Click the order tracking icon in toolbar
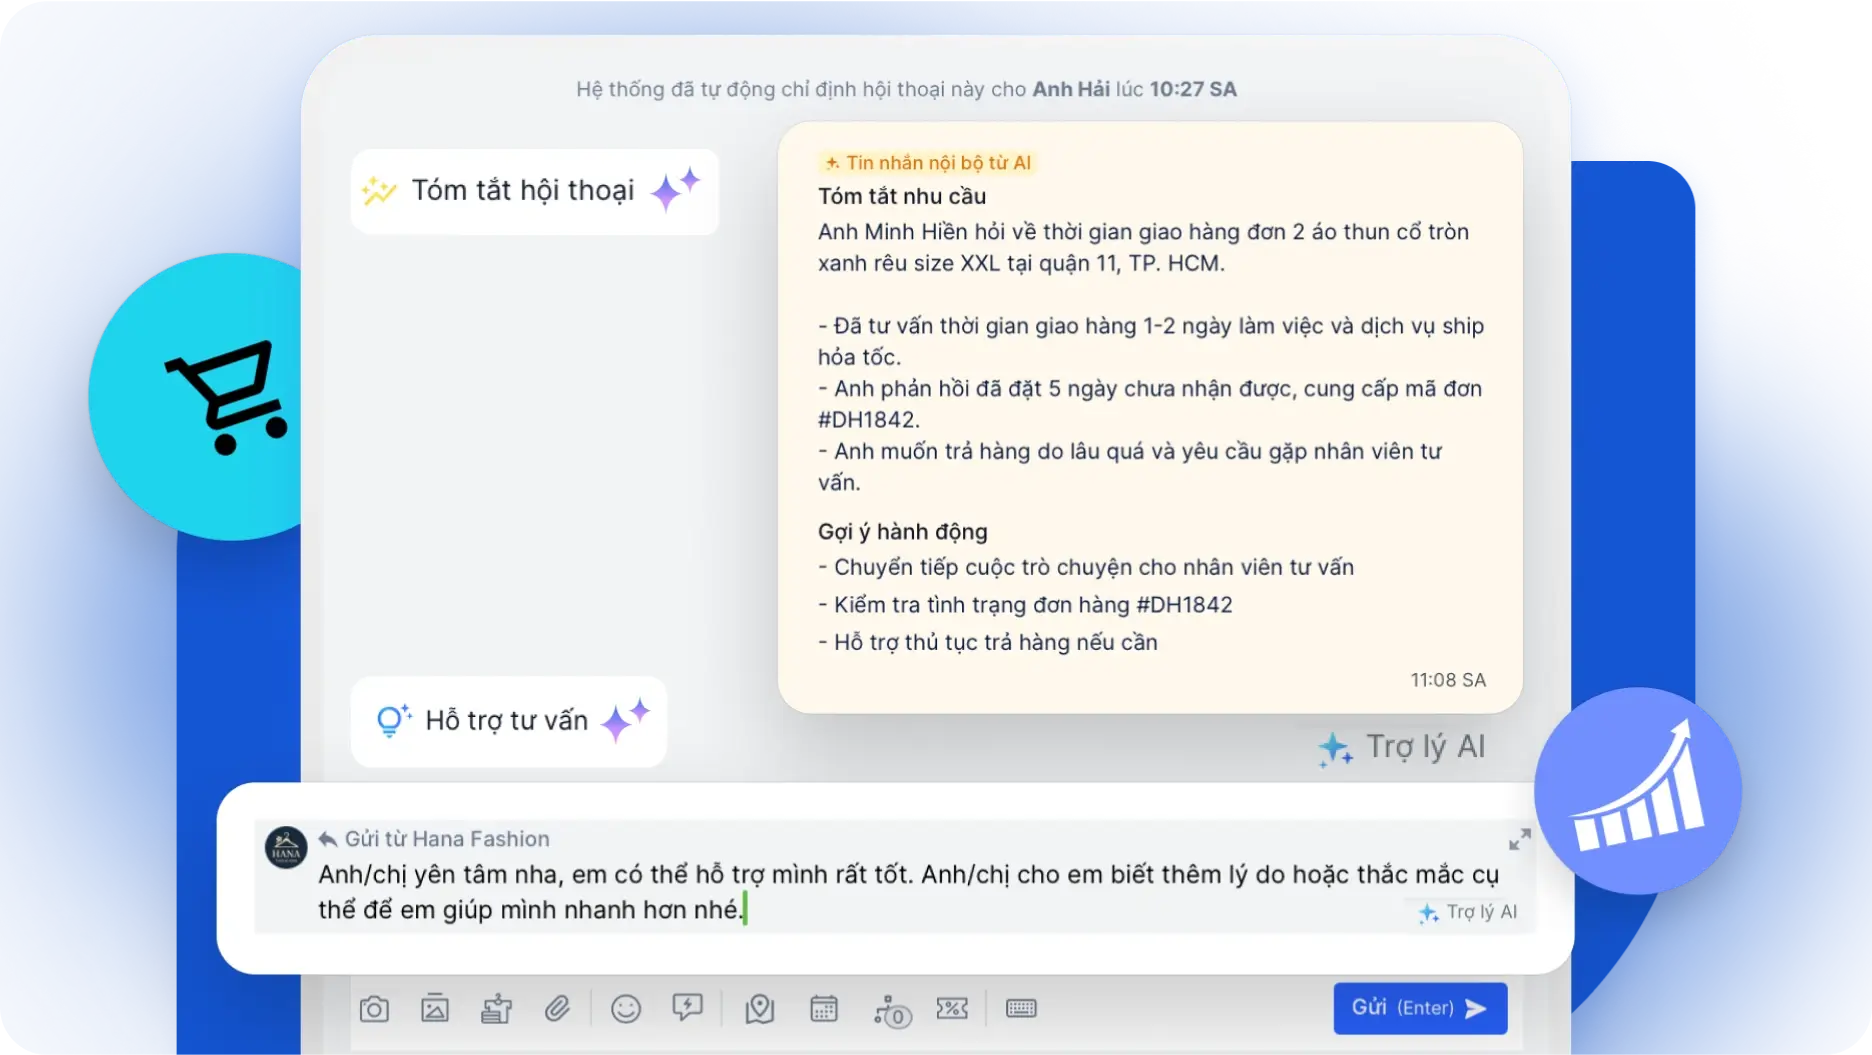The image size is (1872, 1055). tap(893, 1009)
